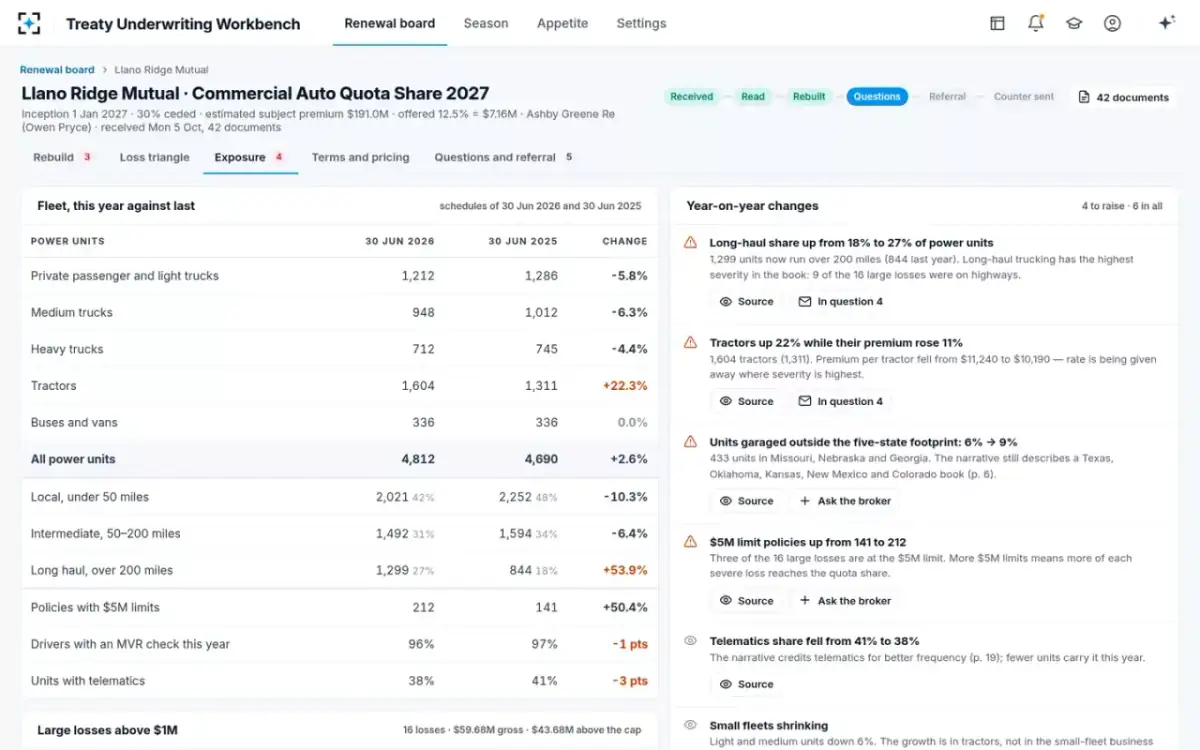The height and width of the screenshot is (750, 1200).
Task: Click the 4,812 all power units total
Action: (x=418, y=459)
